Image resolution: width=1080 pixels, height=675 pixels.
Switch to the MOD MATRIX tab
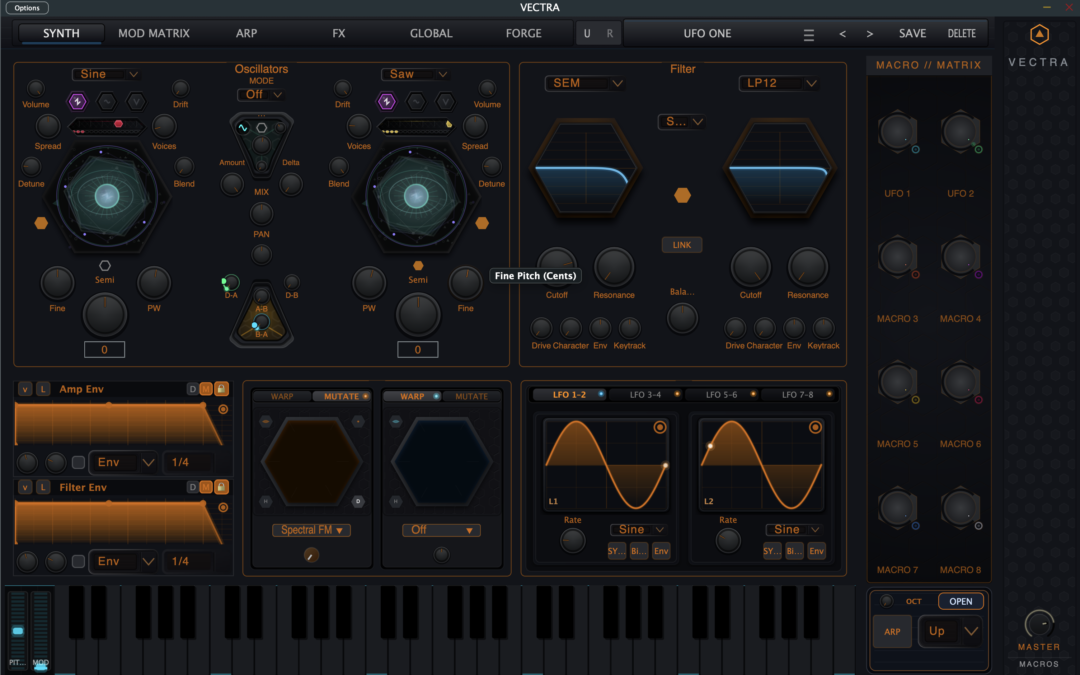(x=154, y=33)
